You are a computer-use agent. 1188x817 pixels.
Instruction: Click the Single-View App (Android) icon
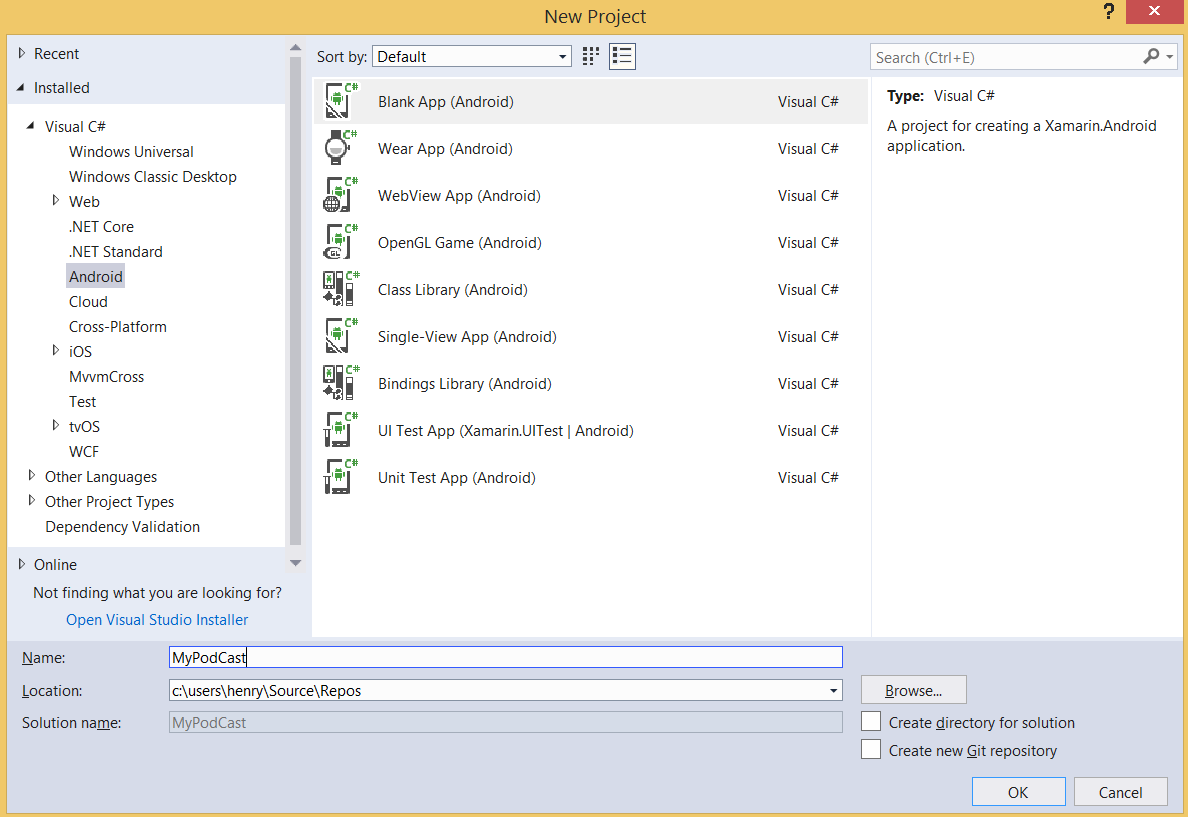click(340, 336)
